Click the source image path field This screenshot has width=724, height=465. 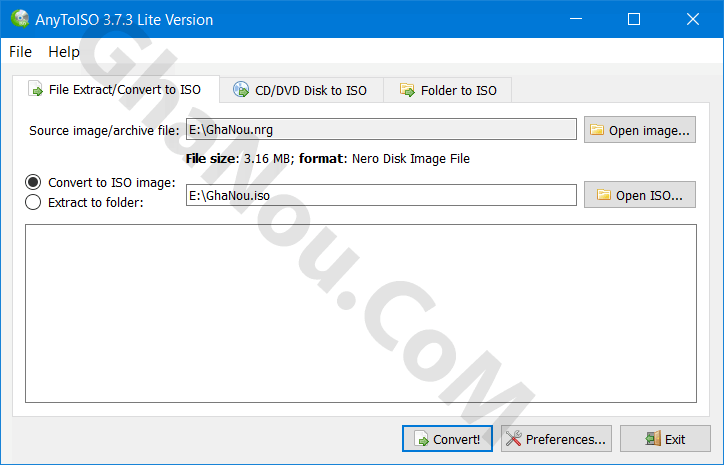coord(381,129)
